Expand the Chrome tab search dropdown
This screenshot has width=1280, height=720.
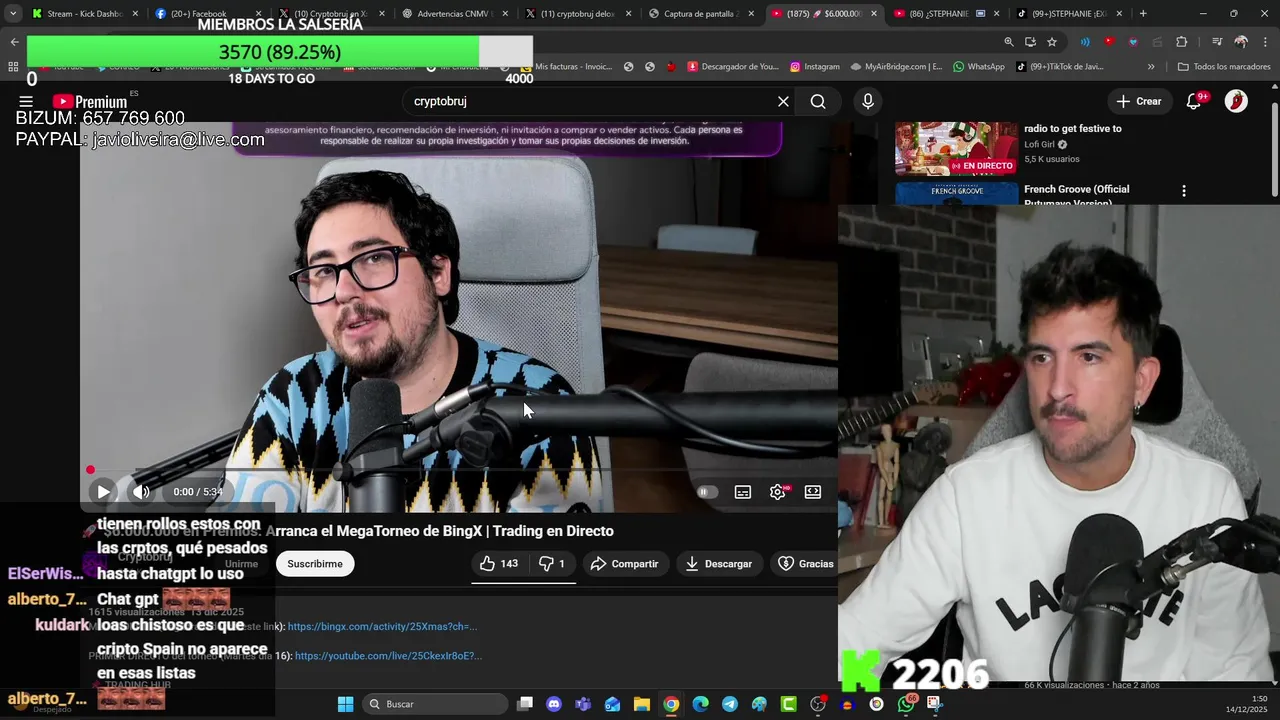click(x=12, y=14)
